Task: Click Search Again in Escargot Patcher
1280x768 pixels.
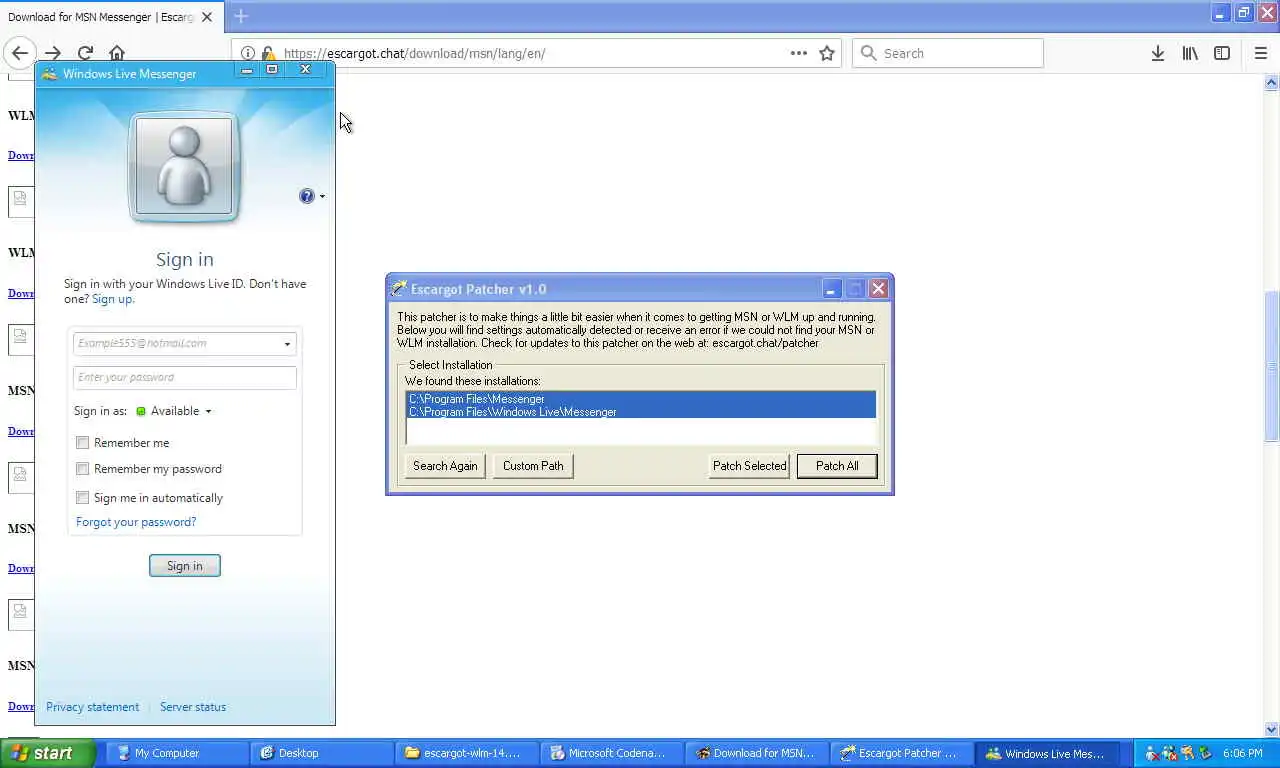Action: pyautogui.click(x=445, y=466)
